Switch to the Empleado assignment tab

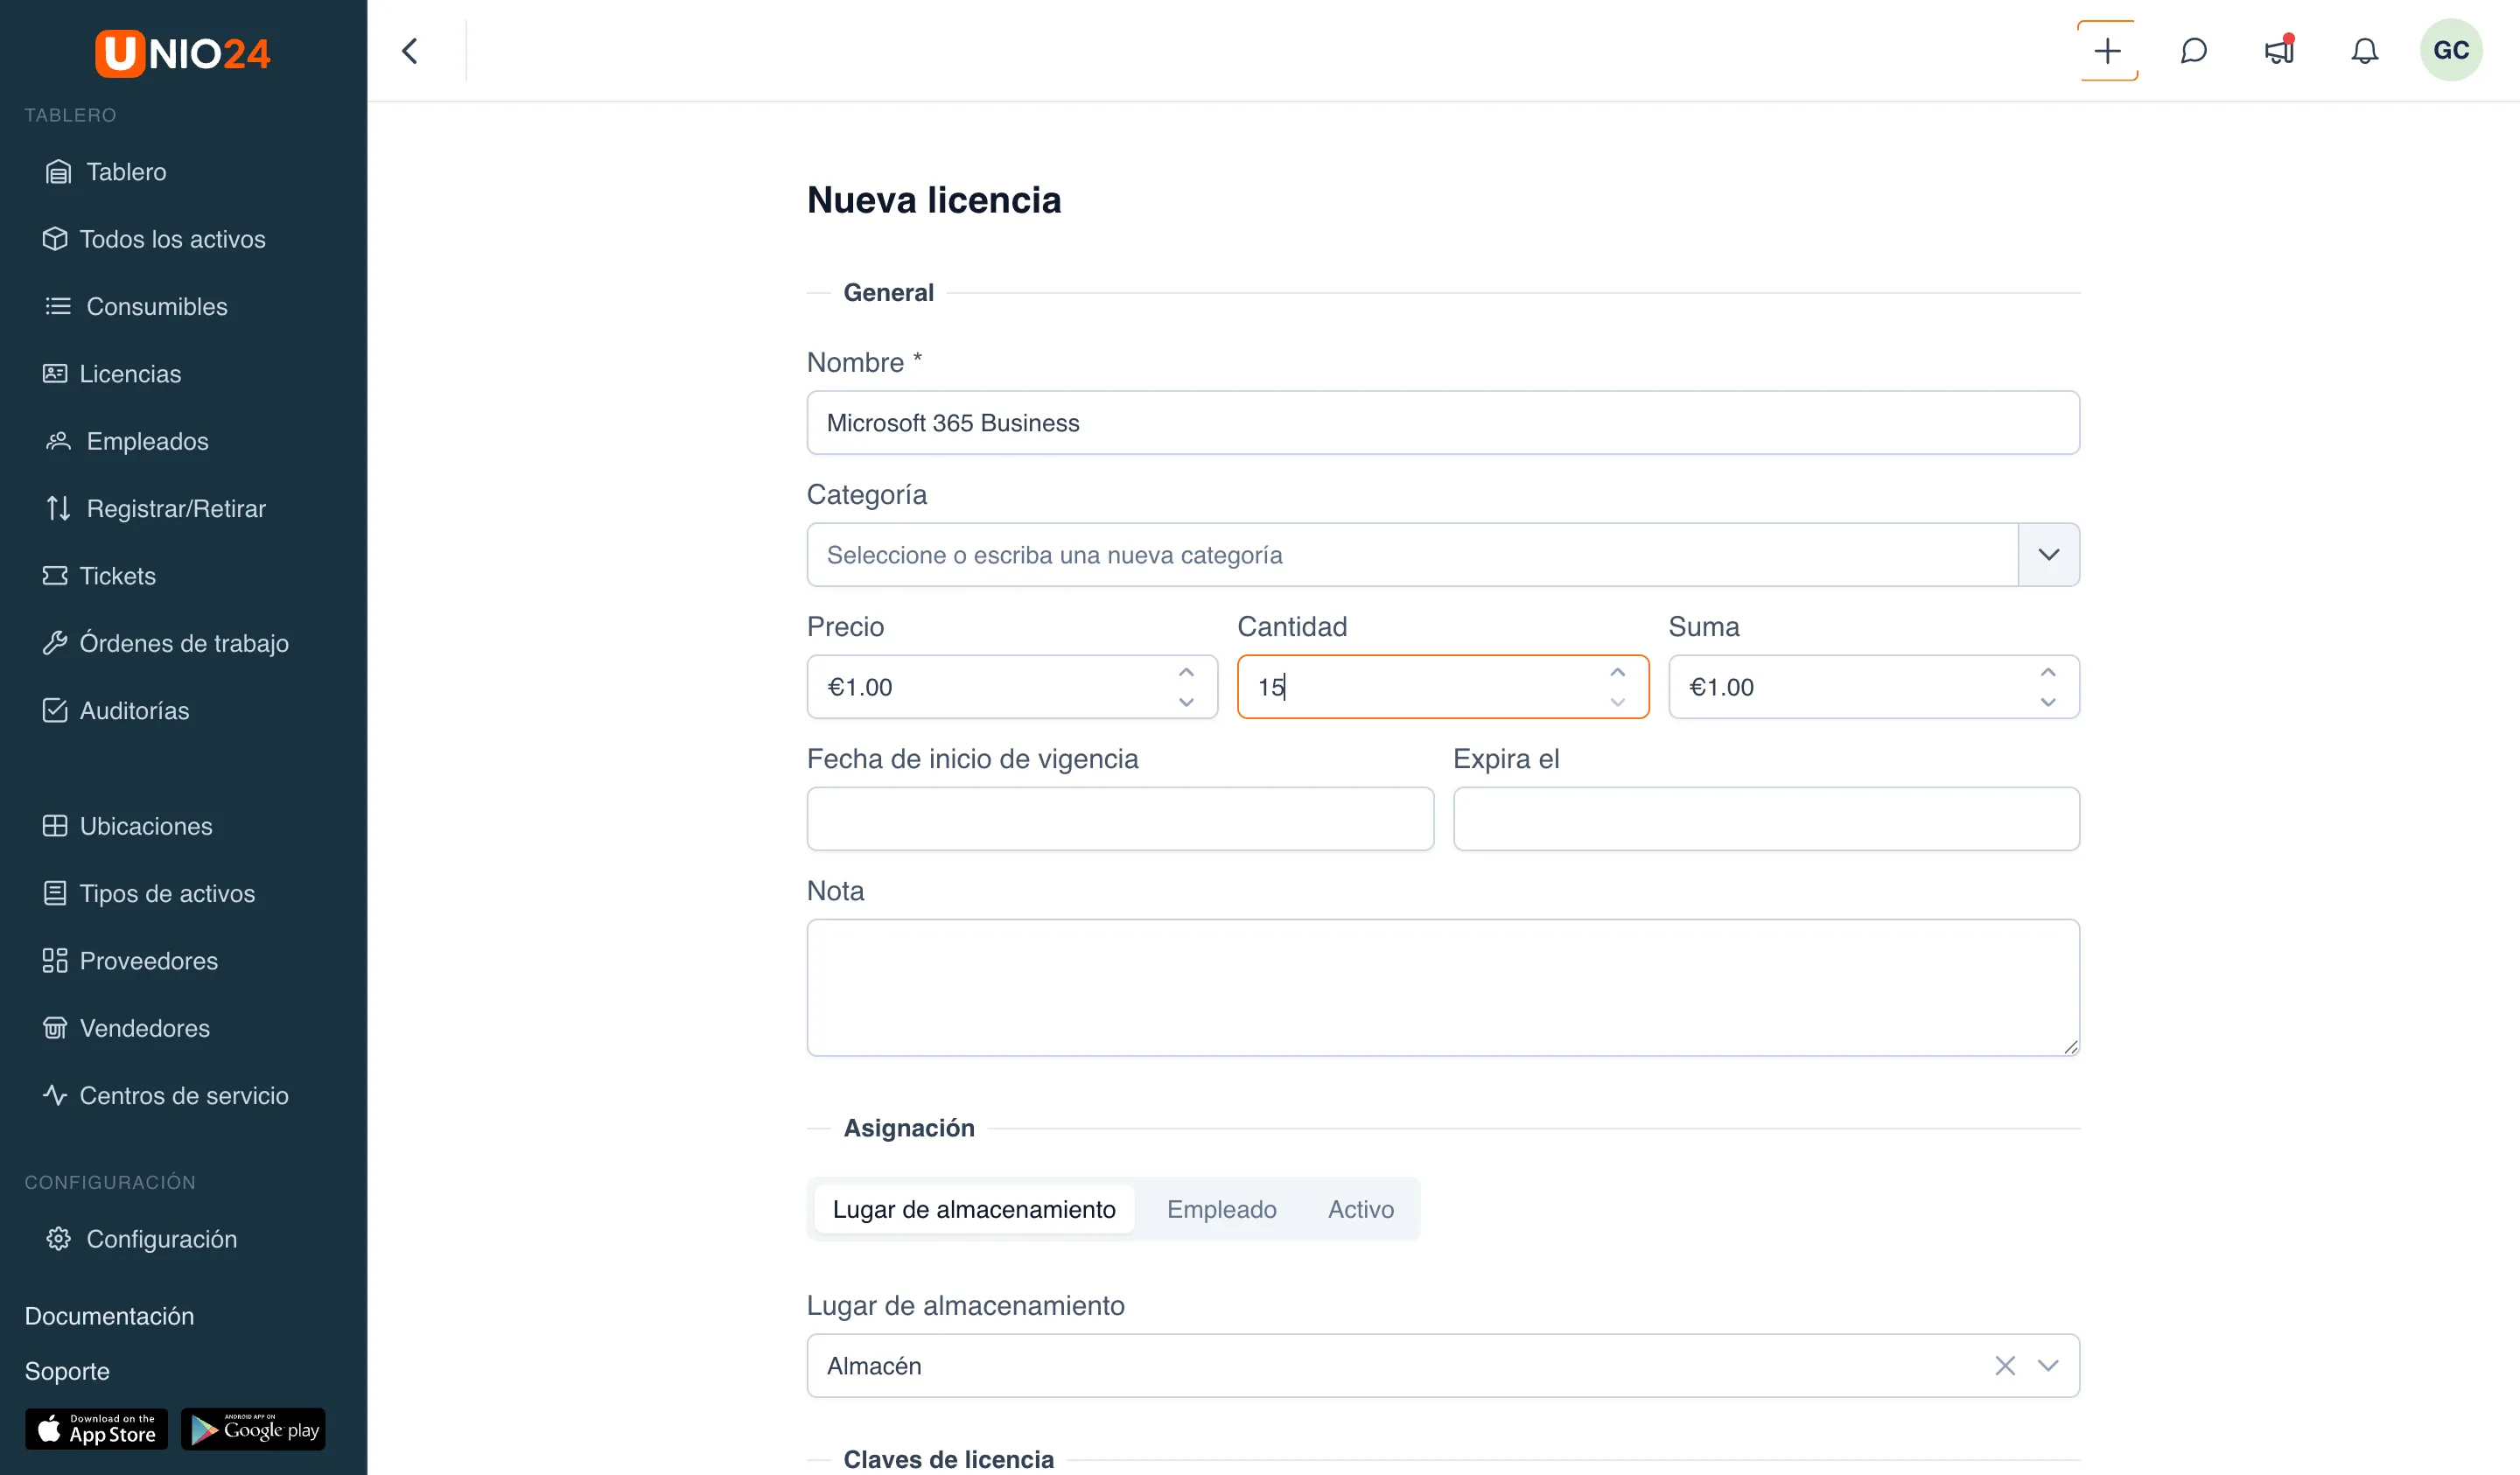(1221, 1209)
